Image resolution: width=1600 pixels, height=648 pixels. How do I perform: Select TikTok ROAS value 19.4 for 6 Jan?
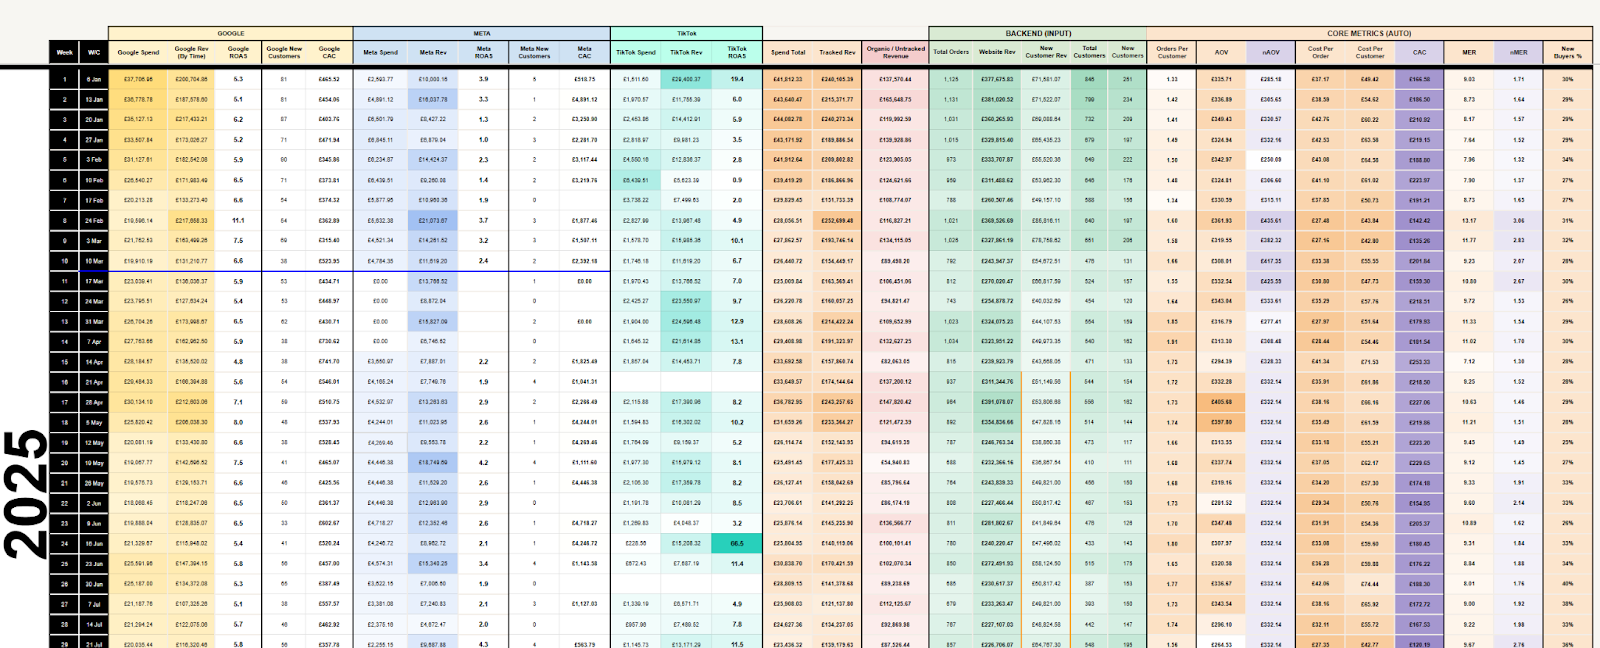737,79
